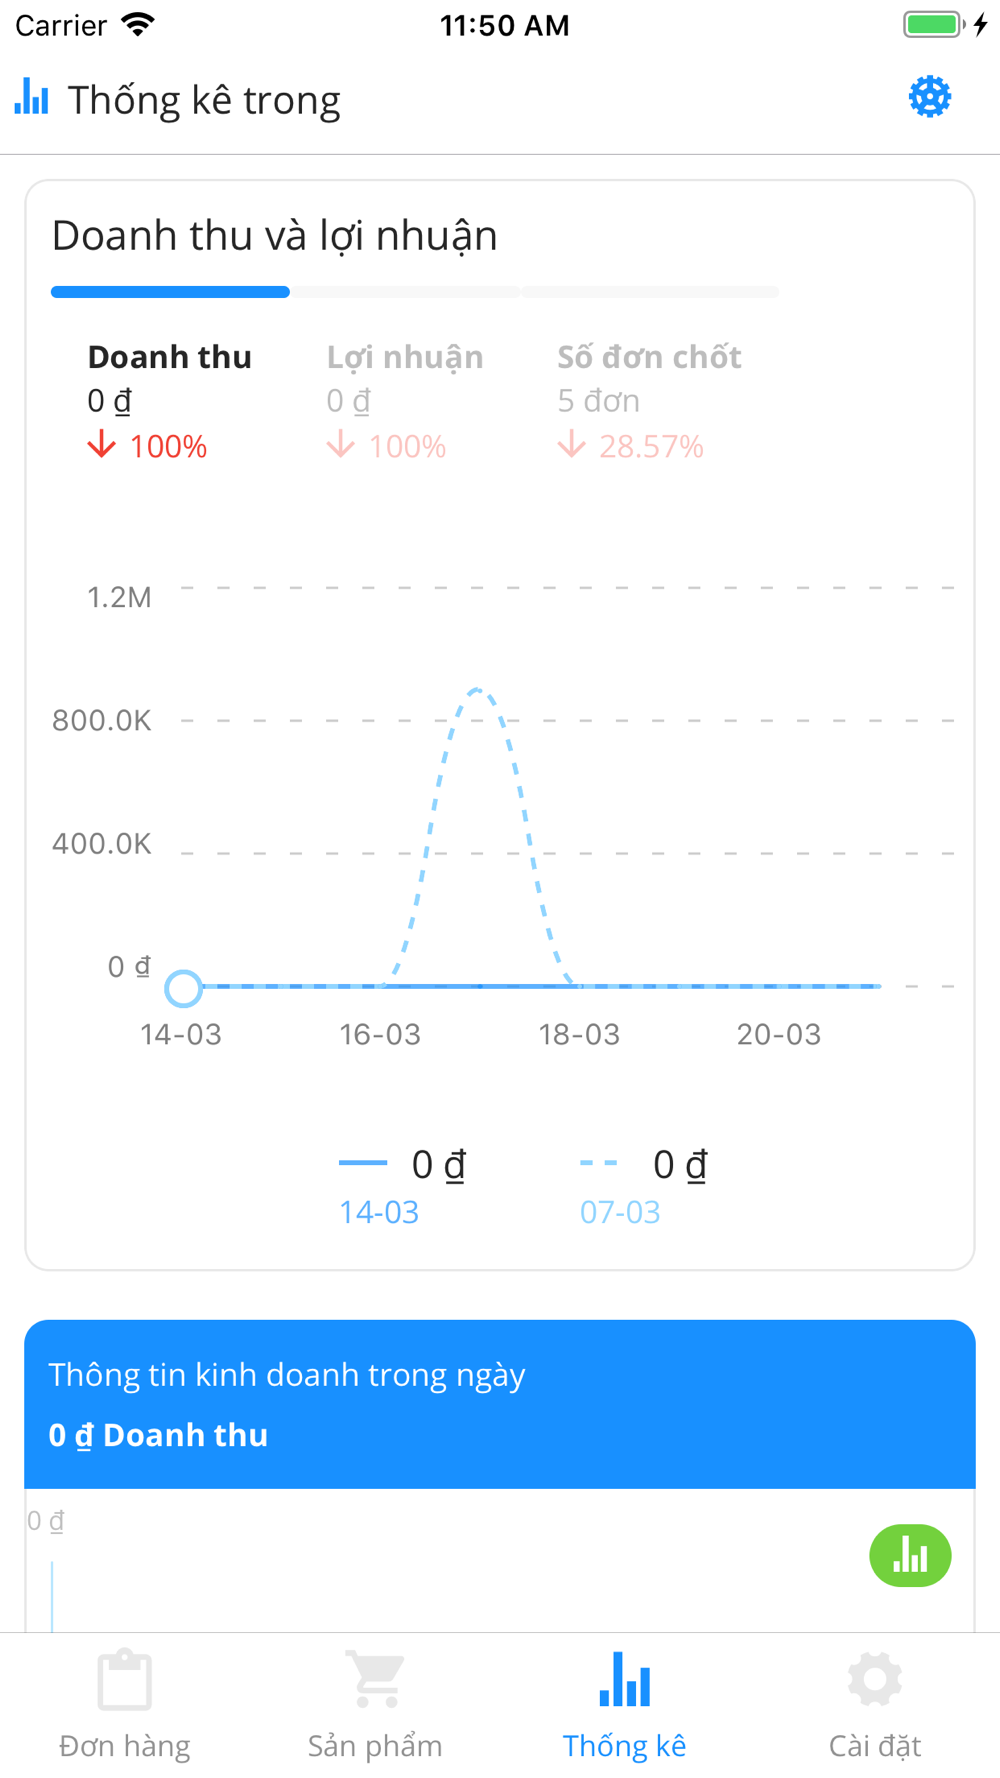Screen dimensions: 1000x1778
Task: Tap the red down arrow under Doanh thu
Action: [x=101, y=444]
